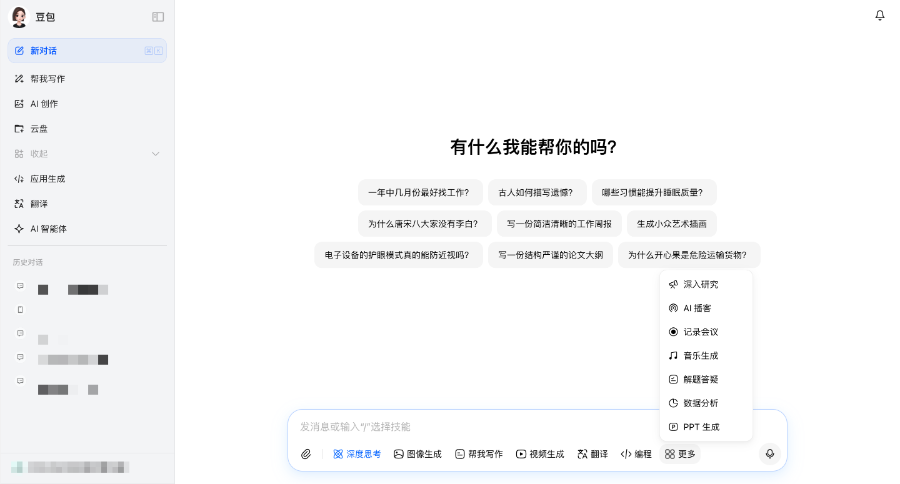Click the notification bell icon
The image size is (900, 484).
(x=879, y=16)
